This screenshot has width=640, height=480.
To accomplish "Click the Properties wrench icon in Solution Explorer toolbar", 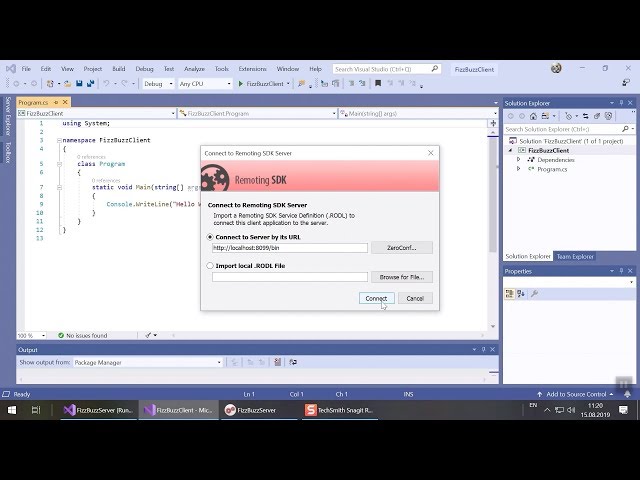I will pyautogui.click(x=597, y=116).
